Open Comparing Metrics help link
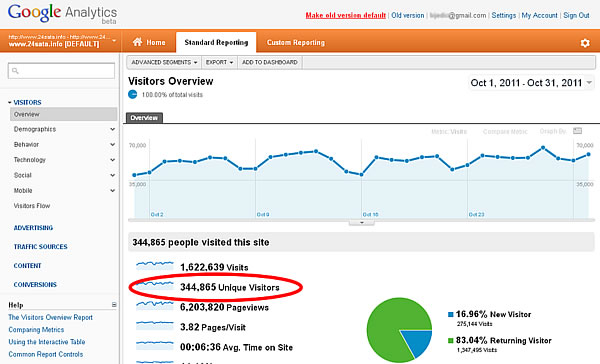Screen dimensions: 600x364 click(36, 330)
